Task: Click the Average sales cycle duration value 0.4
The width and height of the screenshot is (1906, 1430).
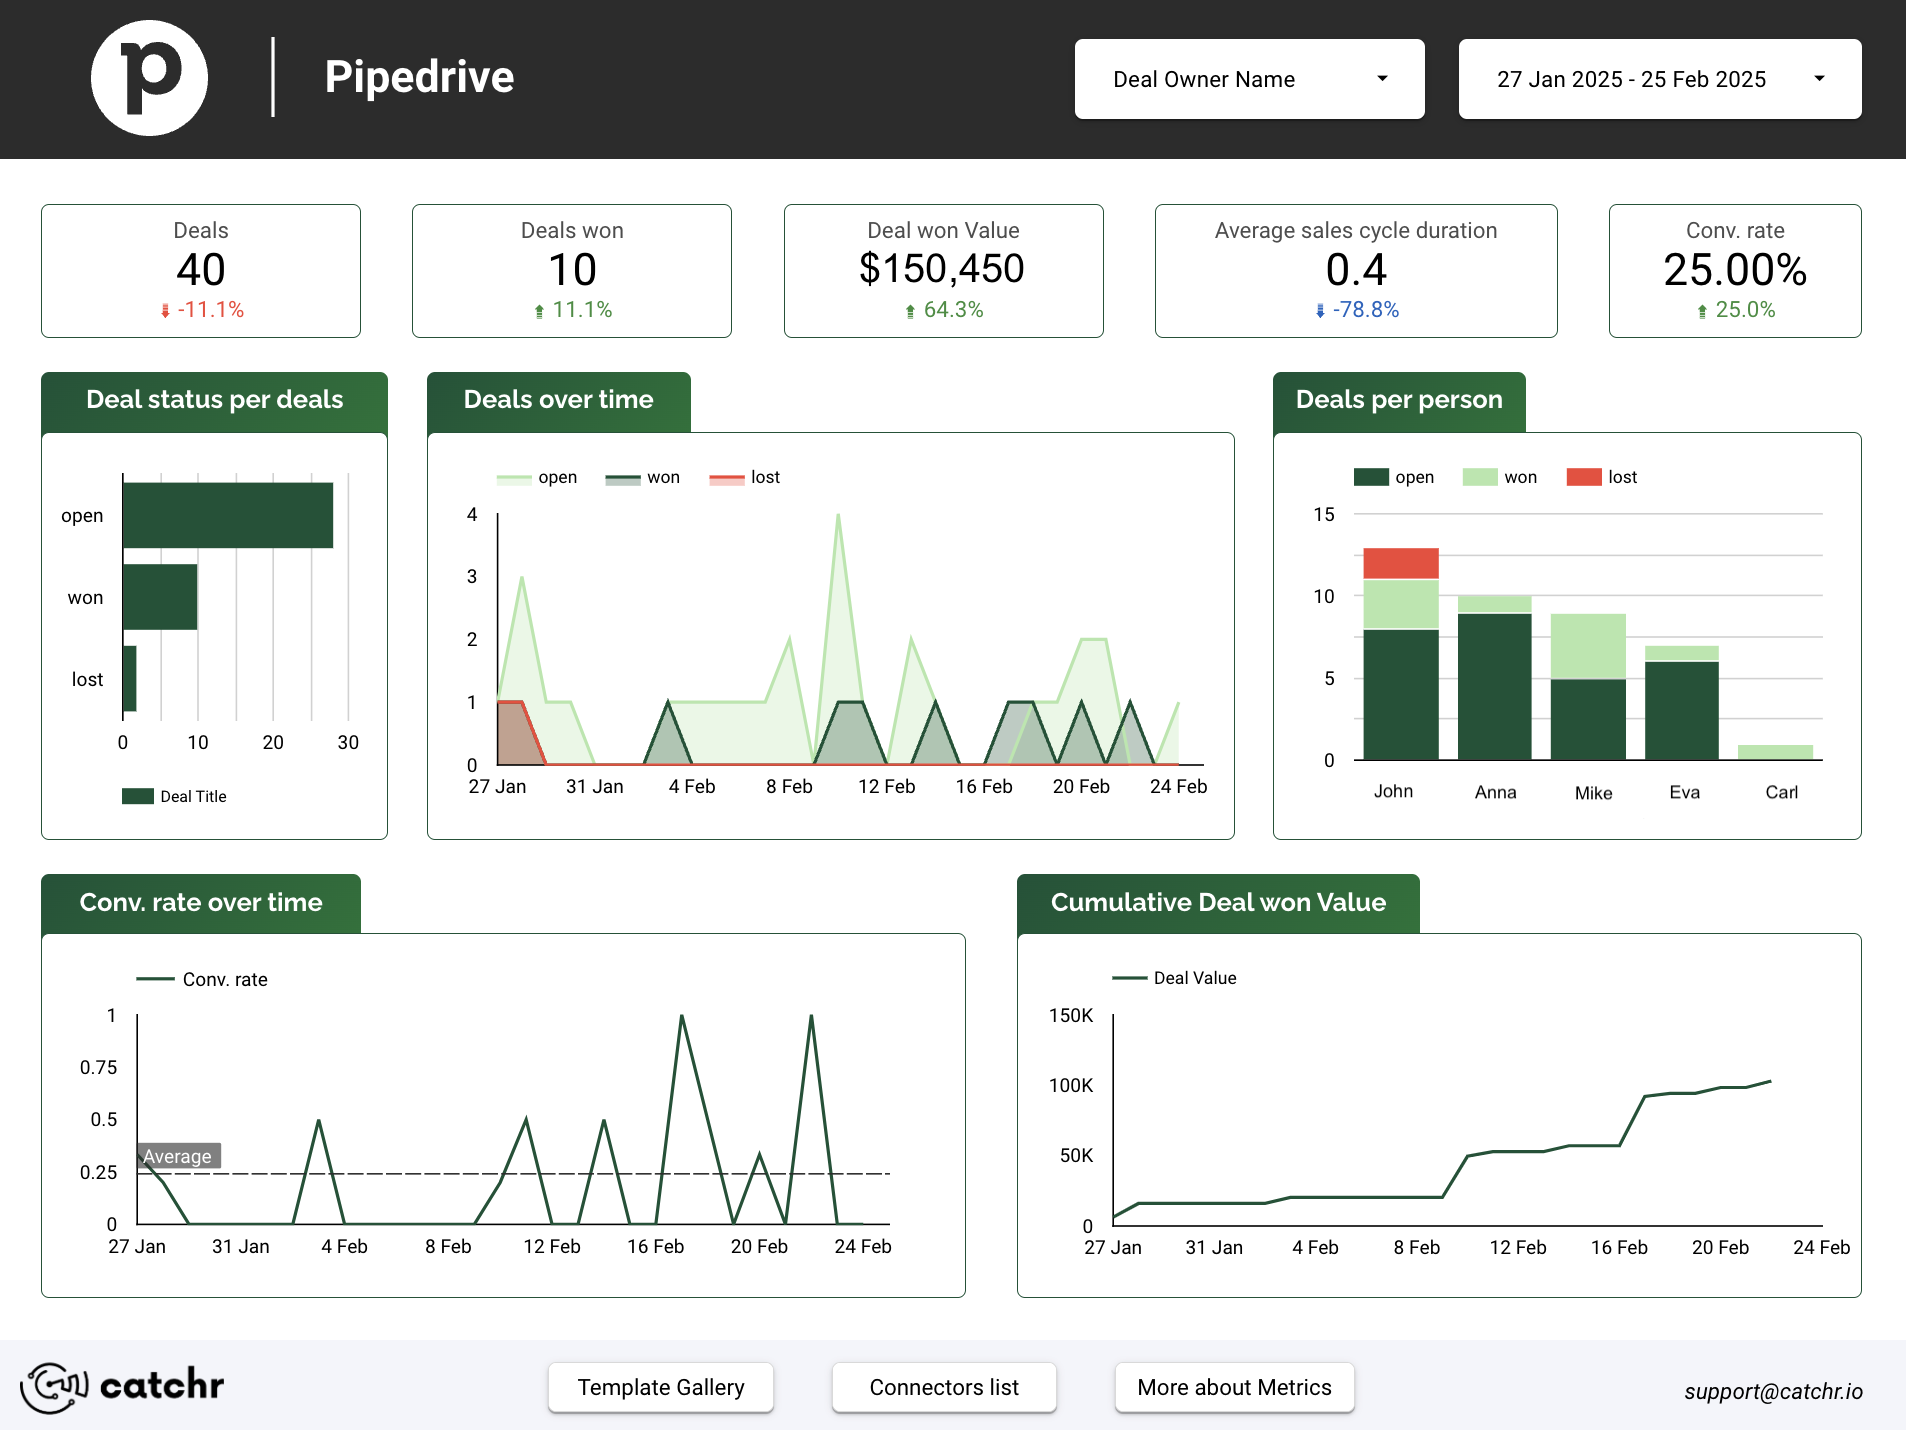Action: tap(1356, 270)
